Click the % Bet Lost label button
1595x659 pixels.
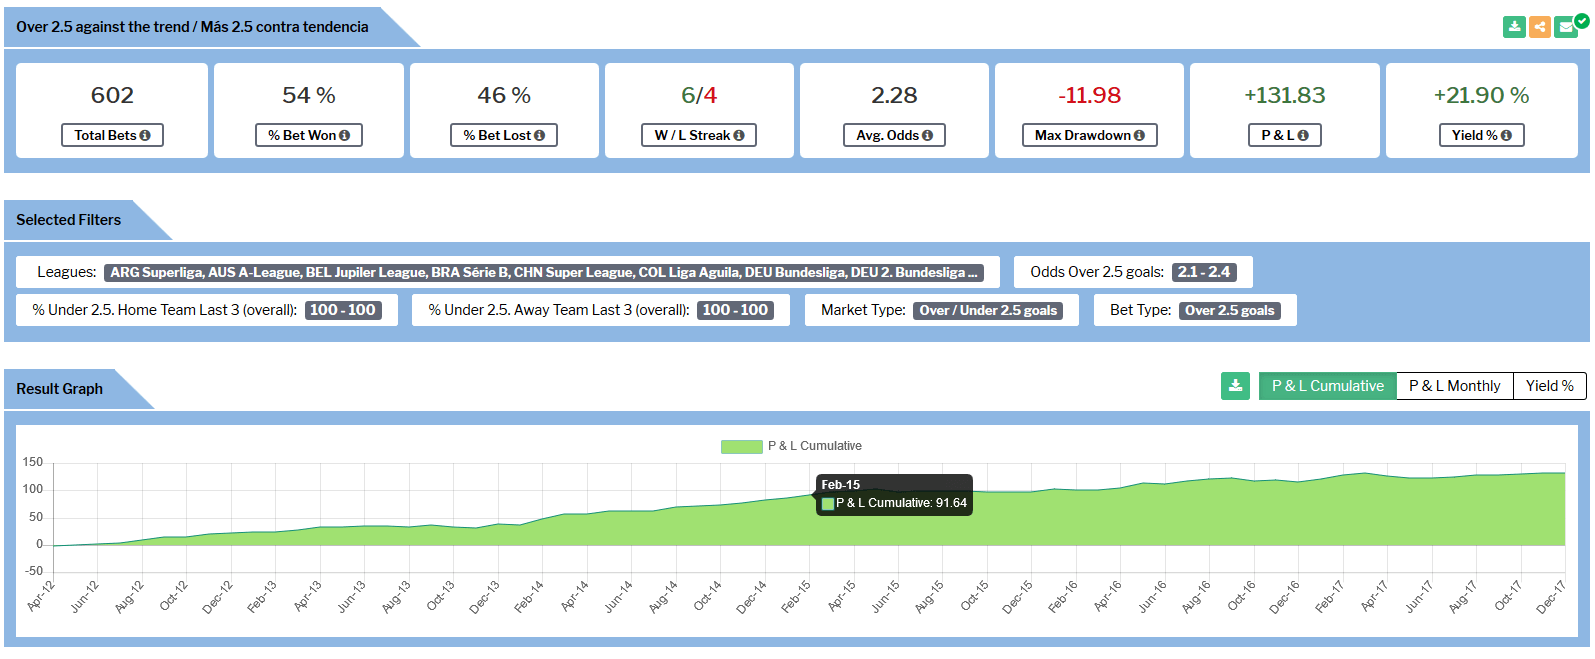(x=503, y=135)
